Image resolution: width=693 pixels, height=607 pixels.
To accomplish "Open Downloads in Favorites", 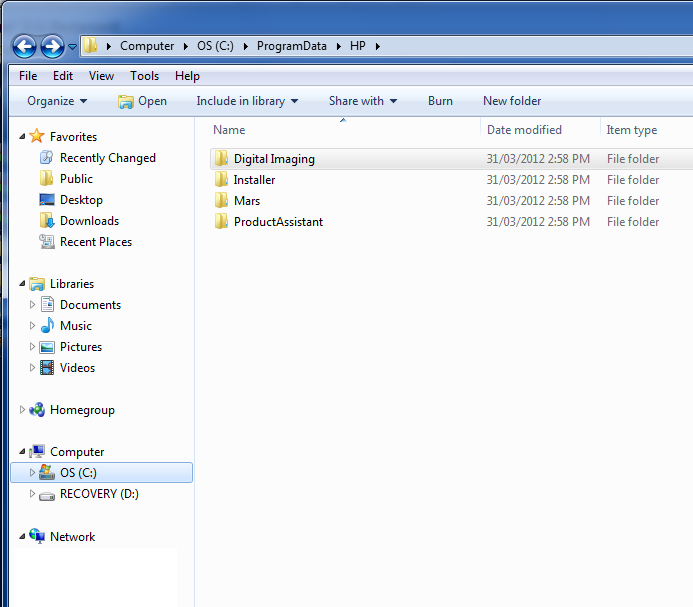I will click(89, 221).
